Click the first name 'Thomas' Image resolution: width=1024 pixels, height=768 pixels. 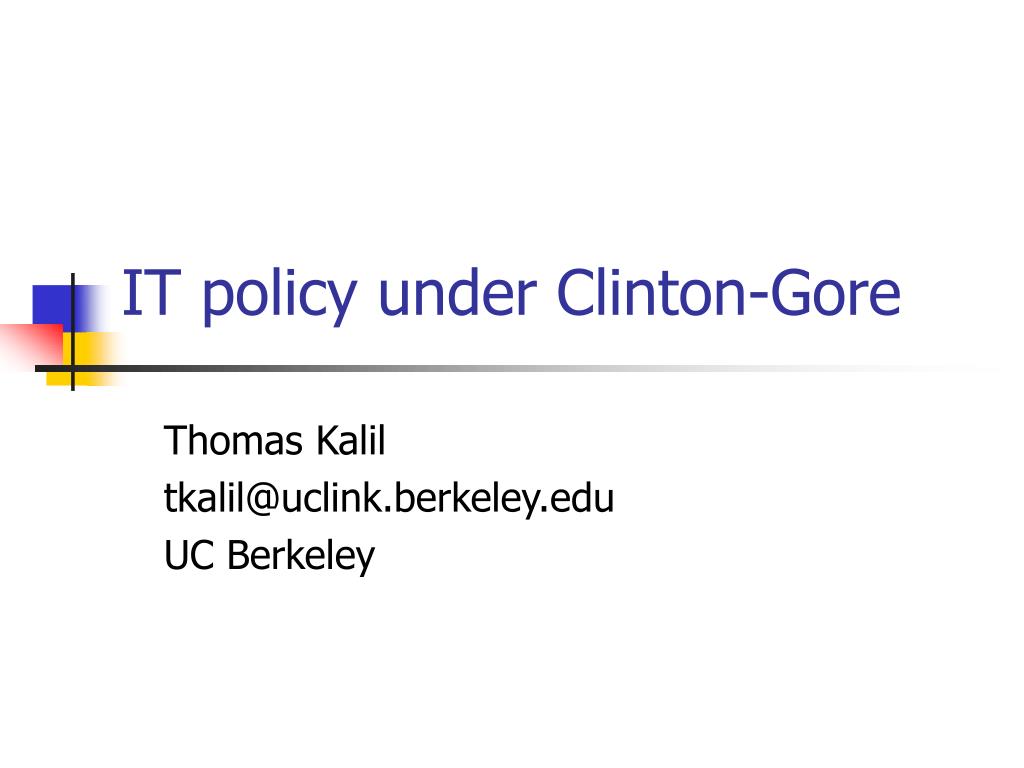point(233,440)
